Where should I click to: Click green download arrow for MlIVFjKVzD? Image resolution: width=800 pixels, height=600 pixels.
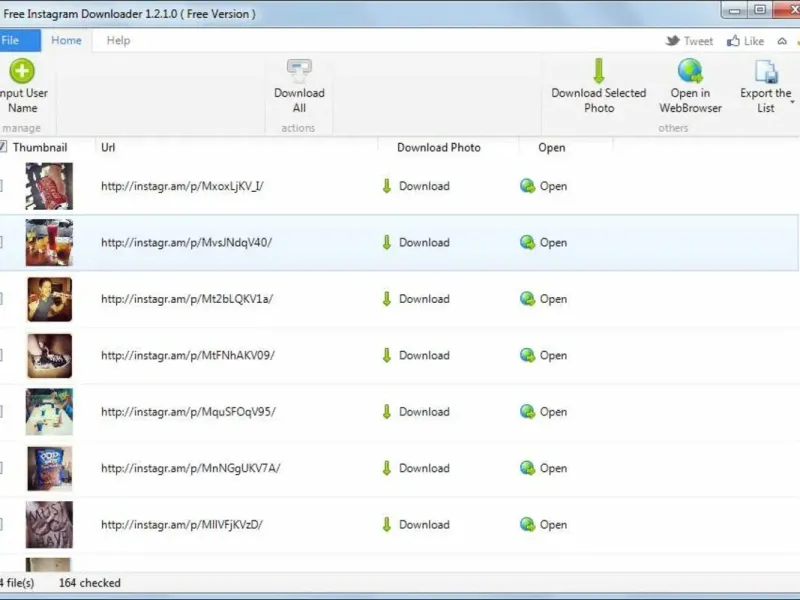point(387,524)
